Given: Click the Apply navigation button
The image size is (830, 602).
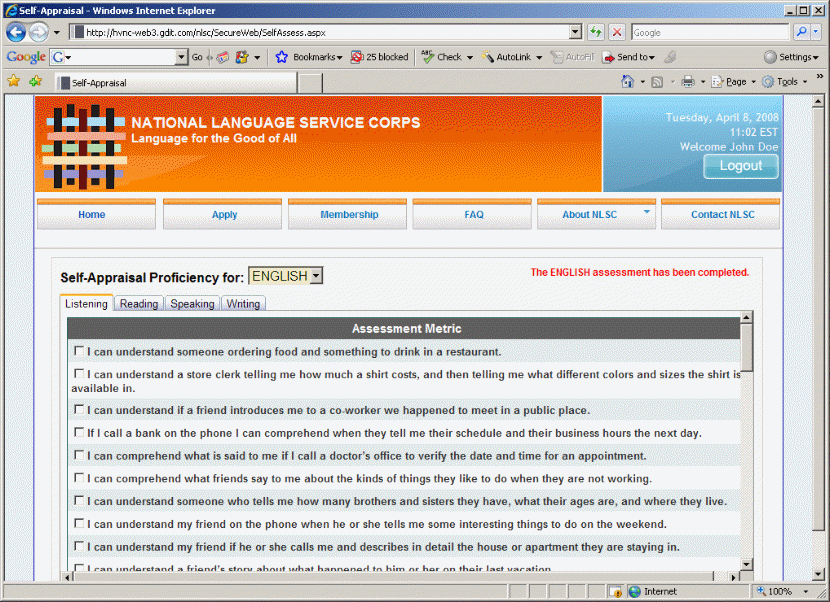Looking at the screenshot, I should click(x=225, y=214).
